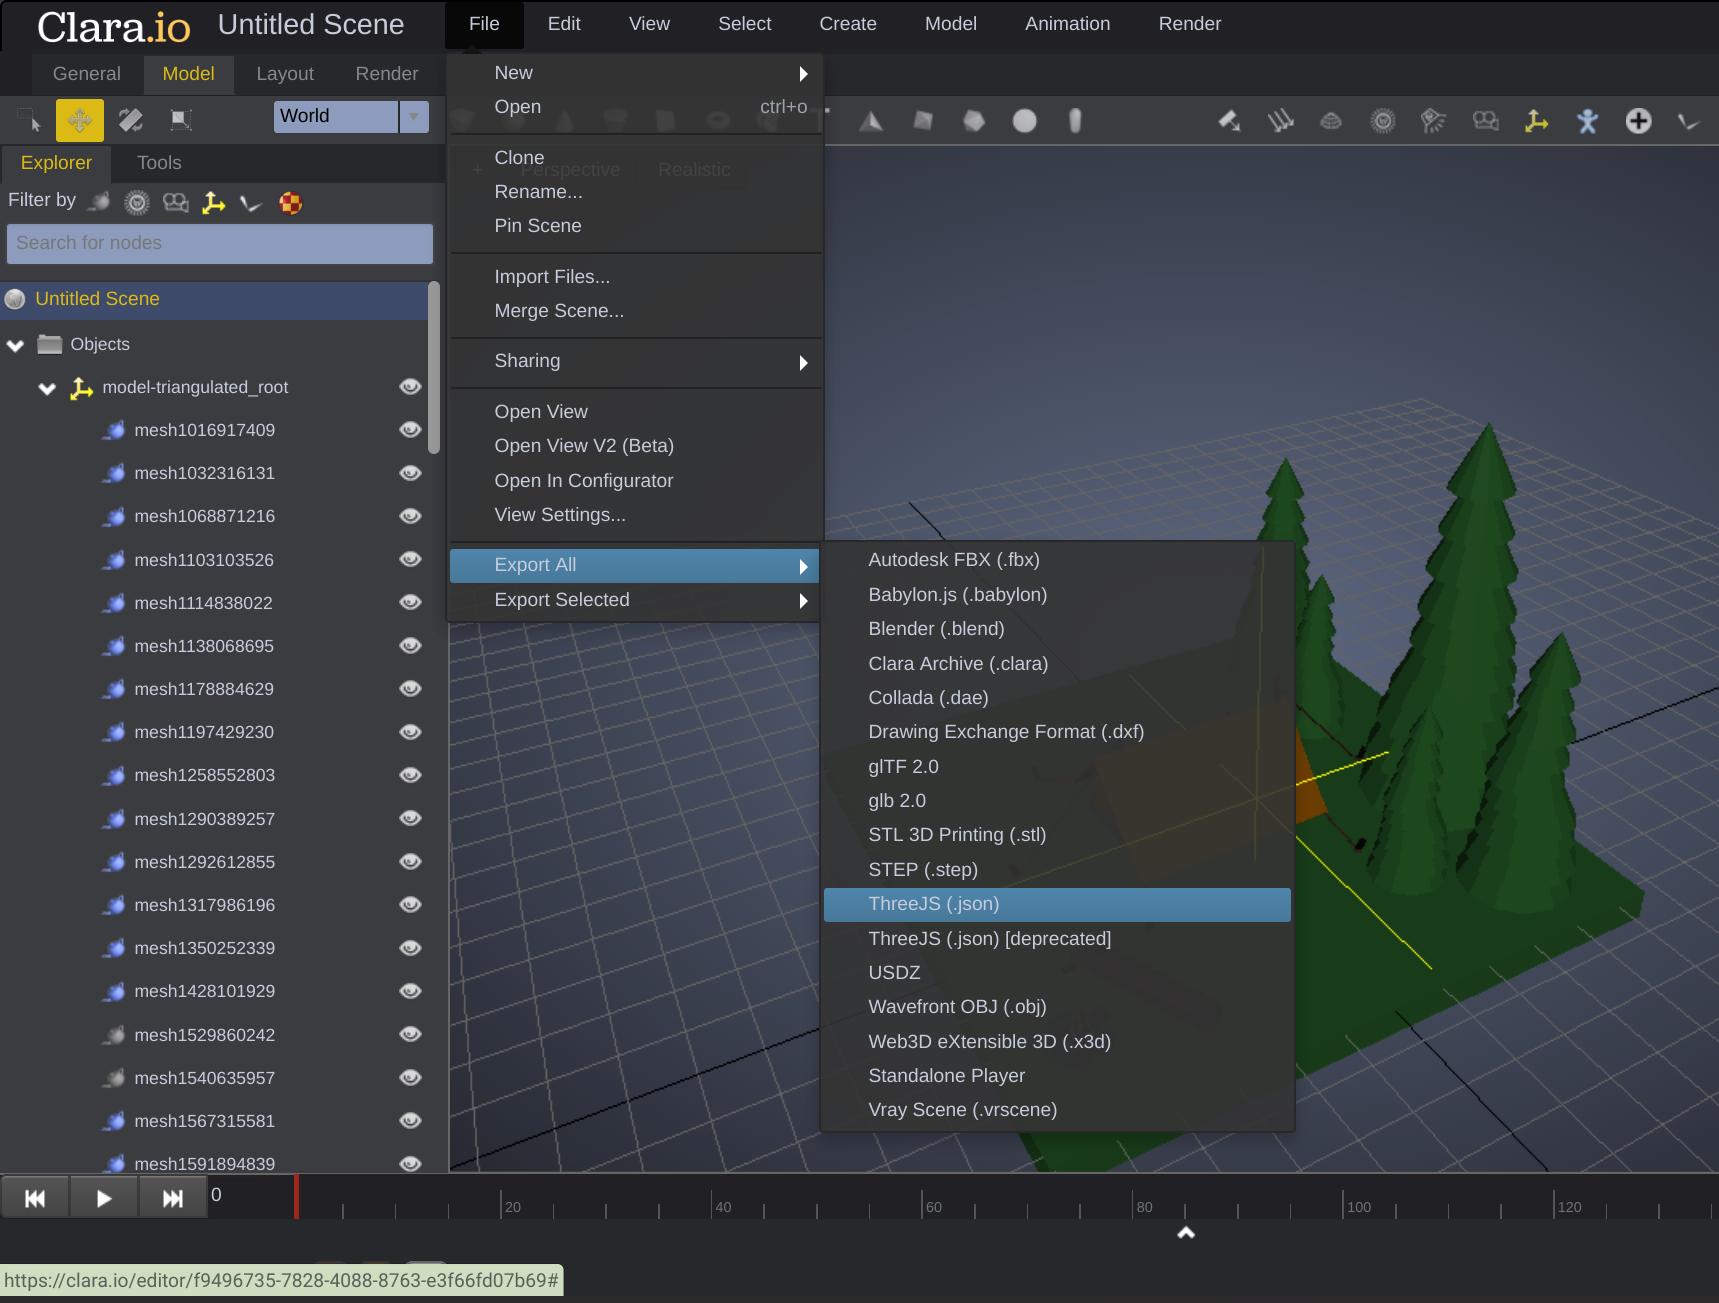This screenshot has height=1303, width=1719.
Task: Switch to the Tools tab
Action: click(158, 162)
